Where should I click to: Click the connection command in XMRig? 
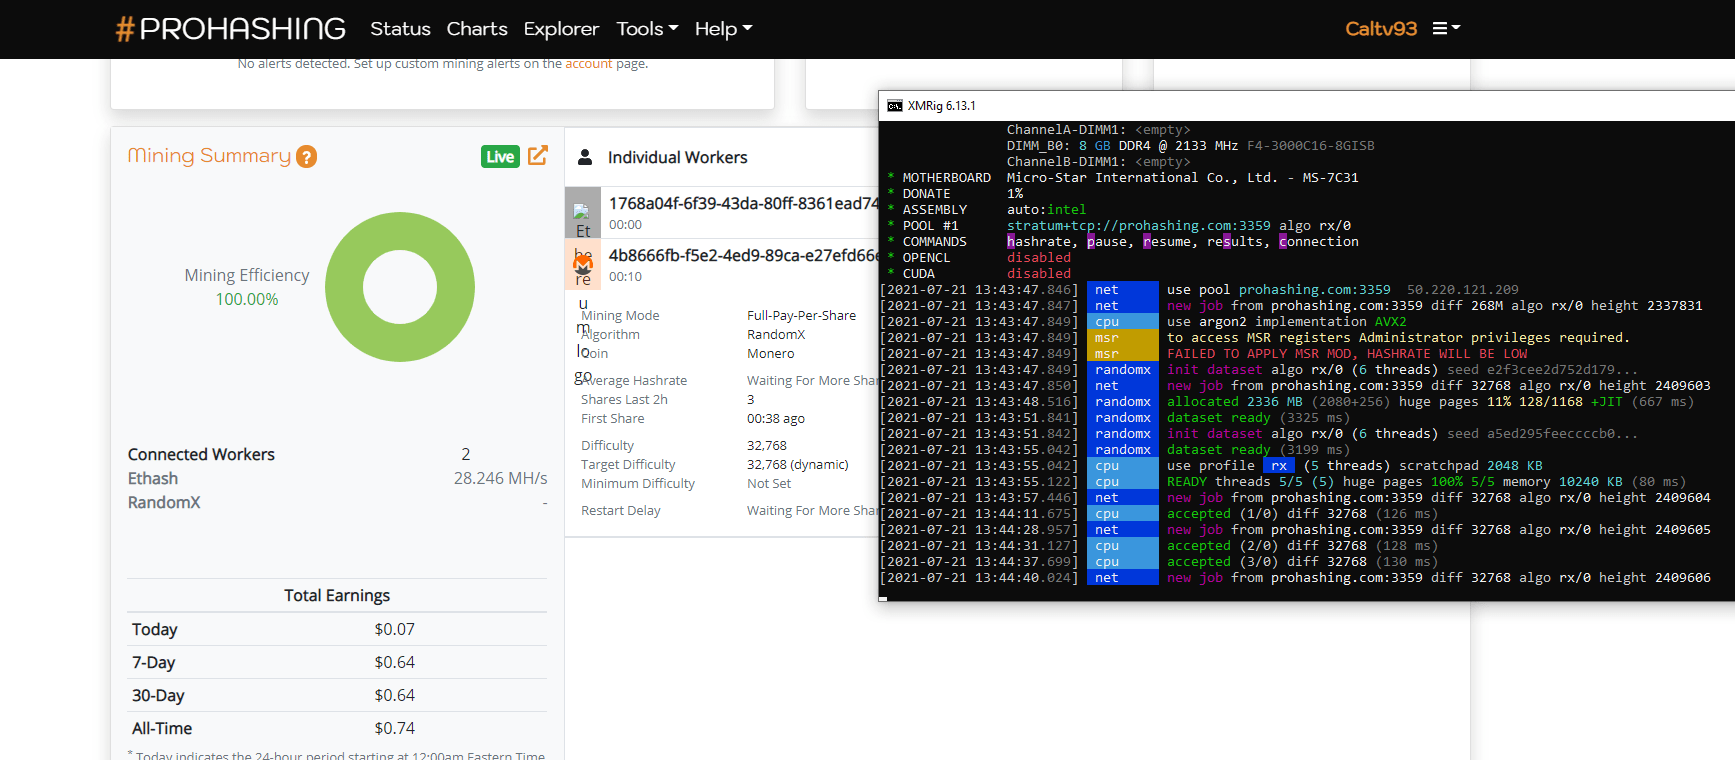[x=1319, y=242]
